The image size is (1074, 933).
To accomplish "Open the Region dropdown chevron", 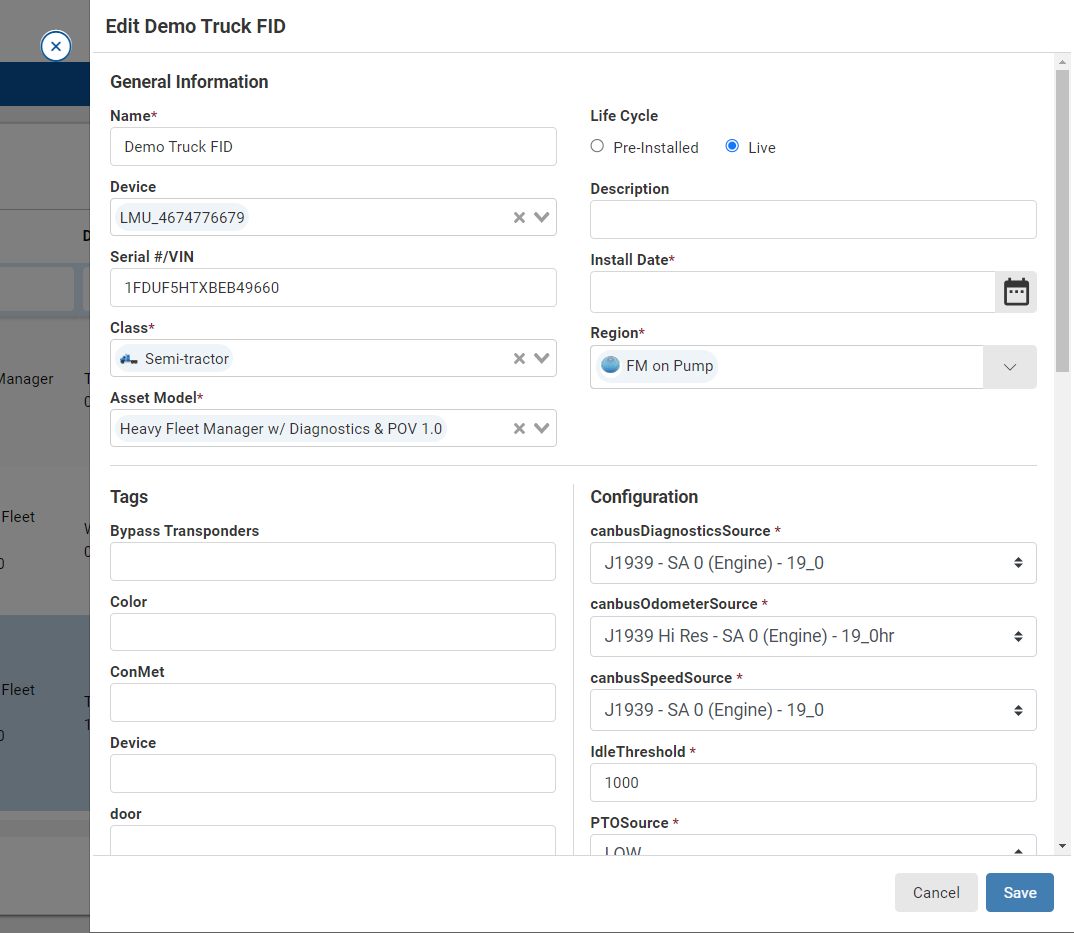I will click(1010, 367).
